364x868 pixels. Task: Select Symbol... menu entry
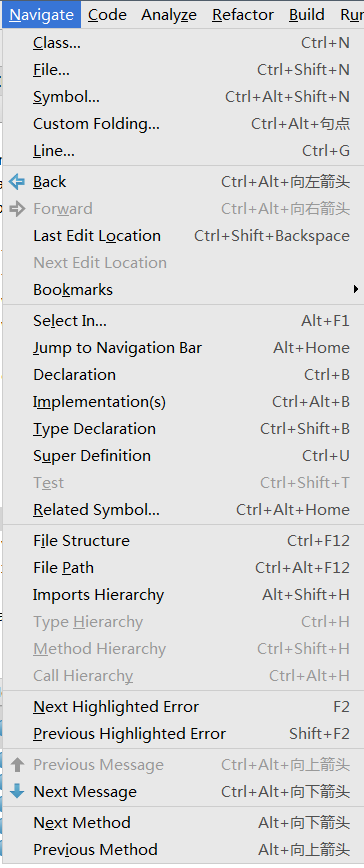pos(182,97)
